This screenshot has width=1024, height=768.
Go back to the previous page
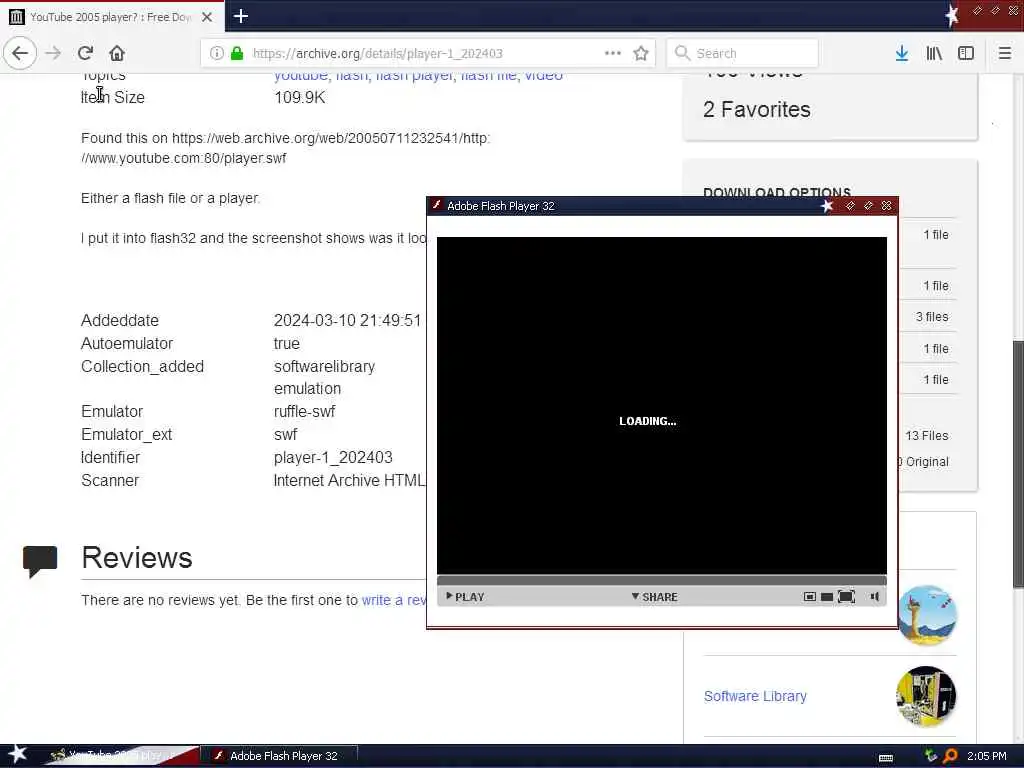tap(20, 53)
